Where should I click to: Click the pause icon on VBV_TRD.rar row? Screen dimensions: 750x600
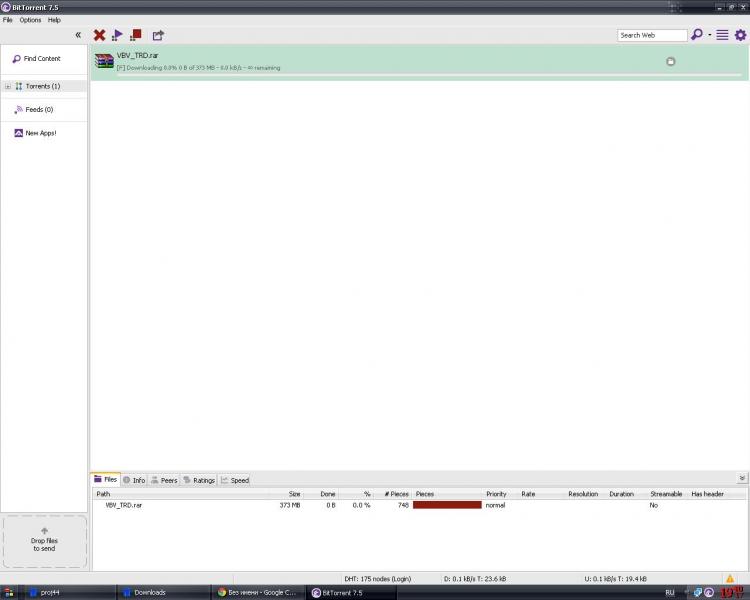[x=670, y=61]
